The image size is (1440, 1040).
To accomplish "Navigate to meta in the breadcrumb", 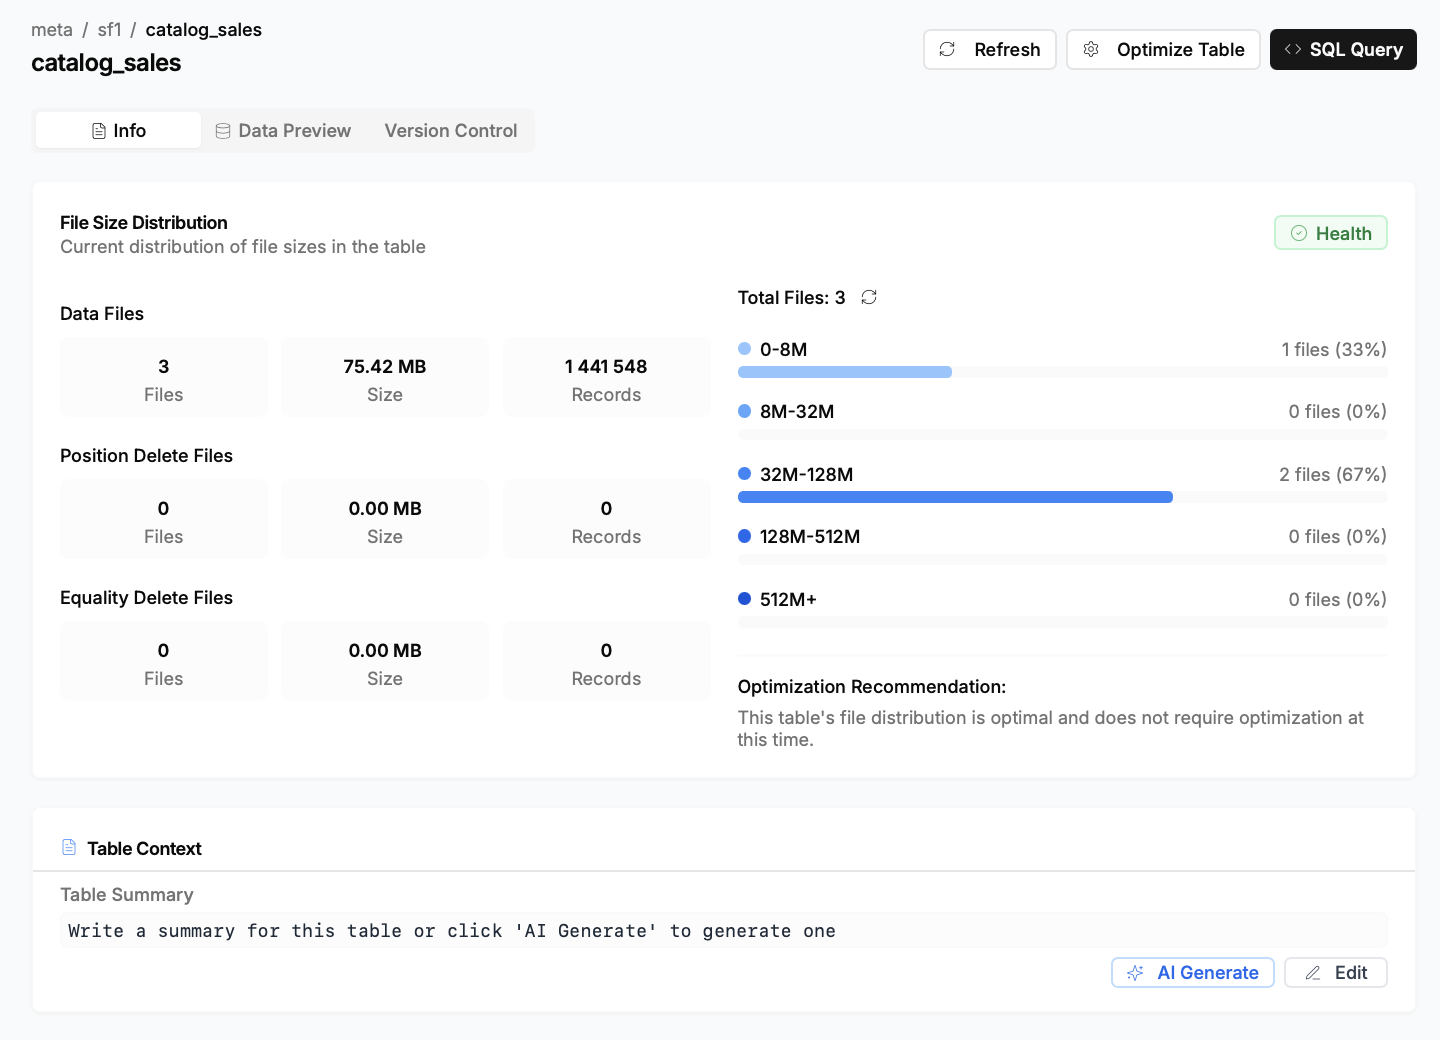I will 52,30.
